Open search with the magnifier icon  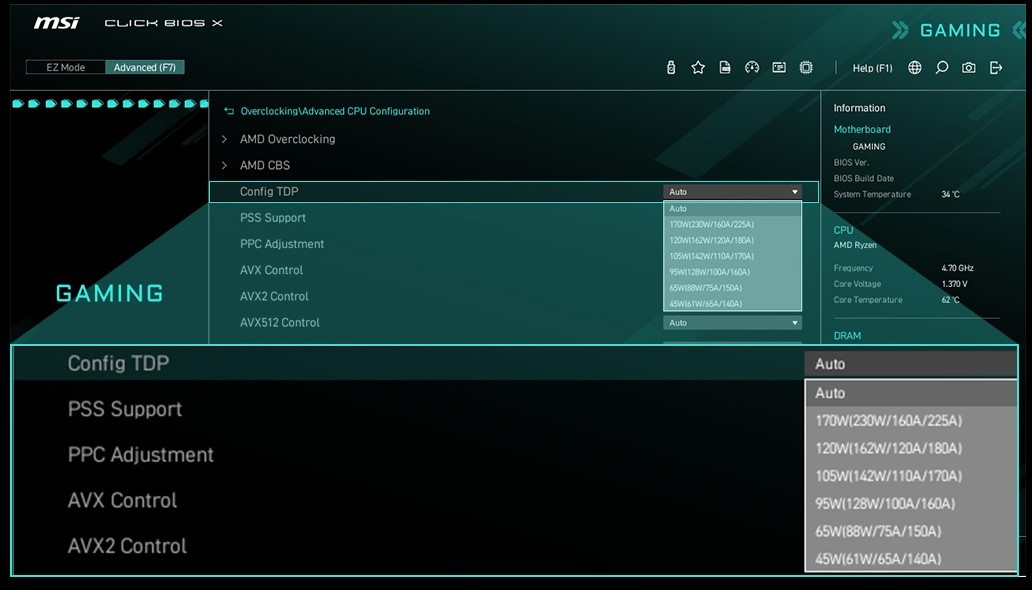(942, 67)
